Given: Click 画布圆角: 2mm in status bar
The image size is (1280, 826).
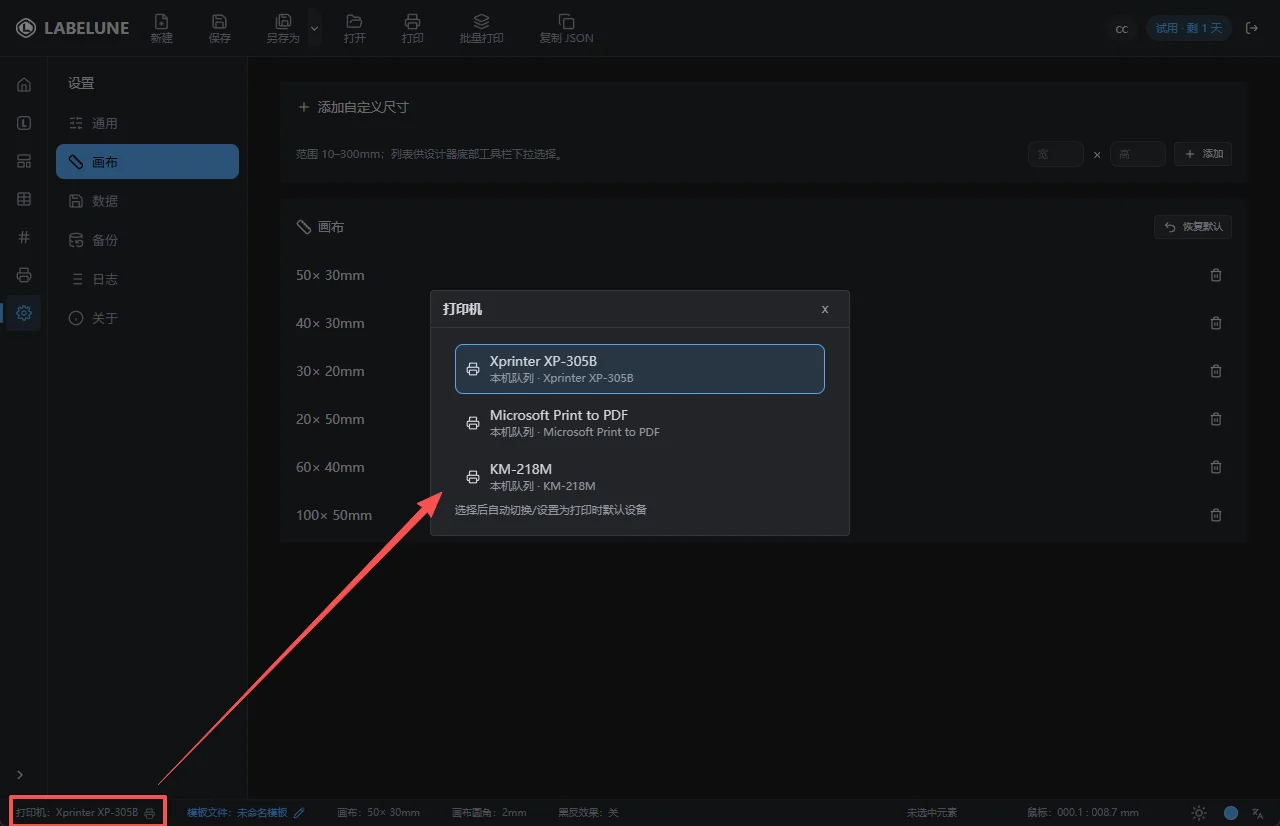Looking at the screenshot, I should pyautogui.click(x=489, y=812).
